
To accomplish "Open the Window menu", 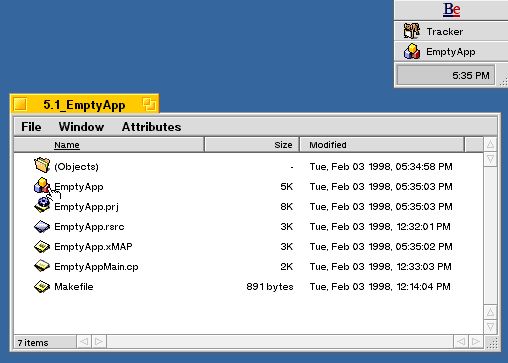I will click(81, 127).
